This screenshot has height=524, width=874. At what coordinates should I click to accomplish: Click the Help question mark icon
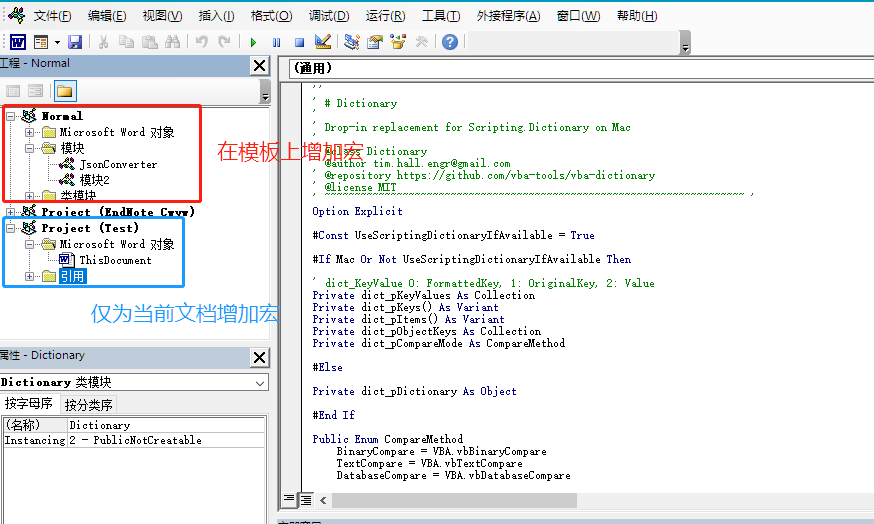coord(450,42)
